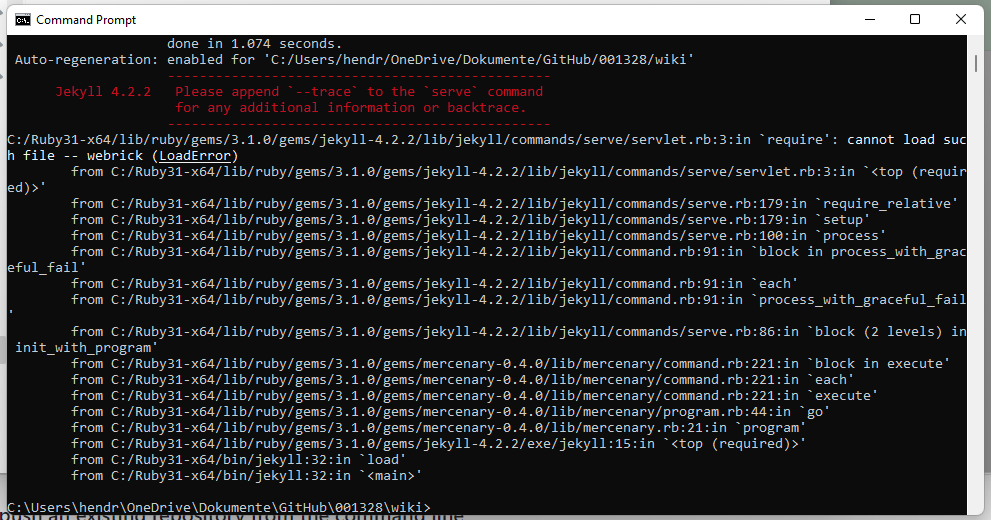Click 'for any additional information or backtrace.' line
The image size is (991, 520).
(x=350, y=107)
